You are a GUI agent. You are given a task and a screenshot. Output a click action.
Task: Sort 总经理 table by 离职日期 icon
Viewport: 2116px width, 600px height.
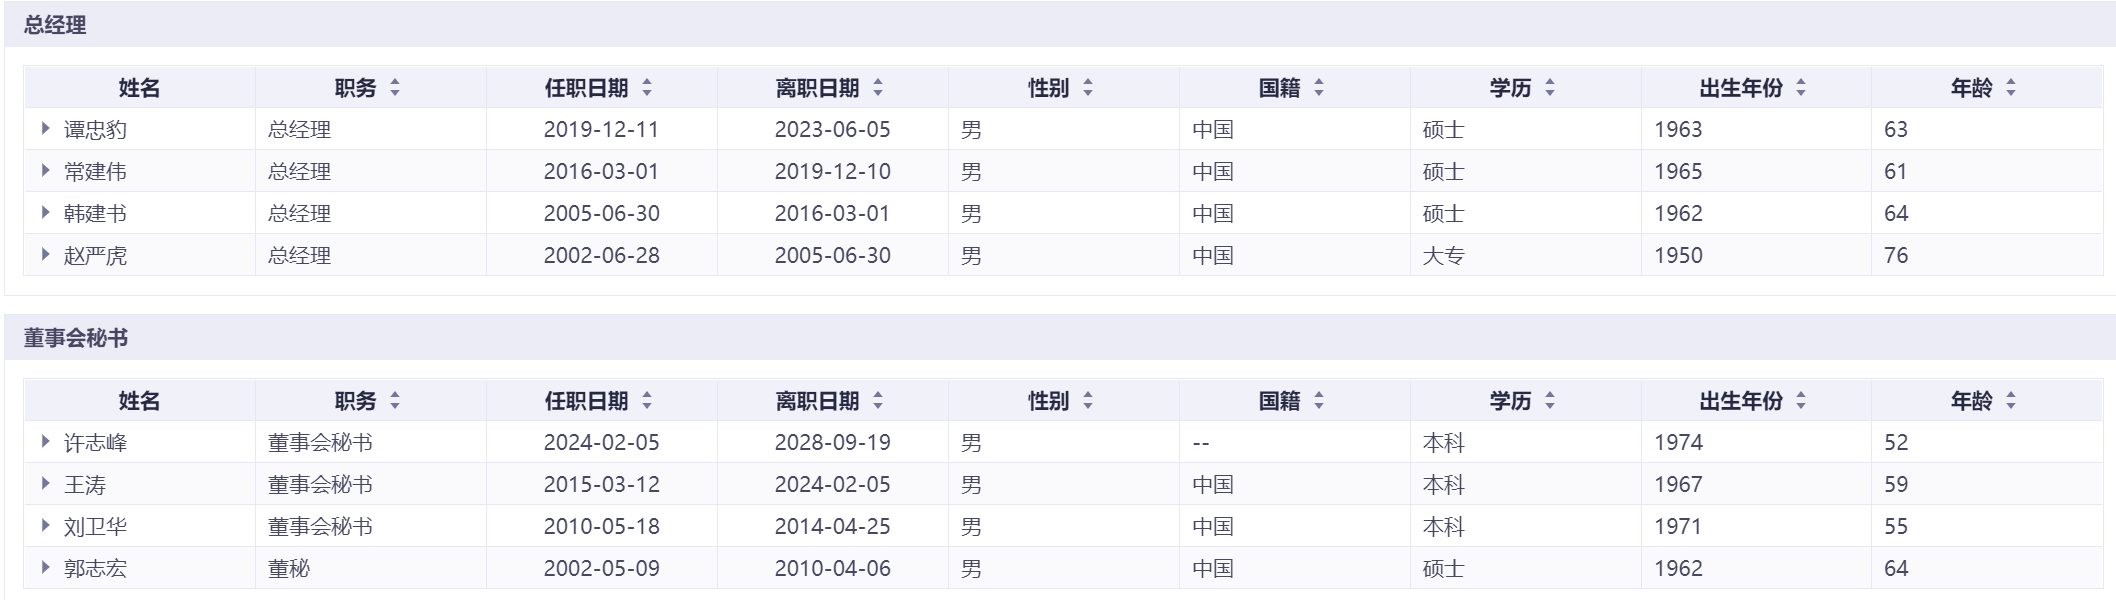click(878, 88)
